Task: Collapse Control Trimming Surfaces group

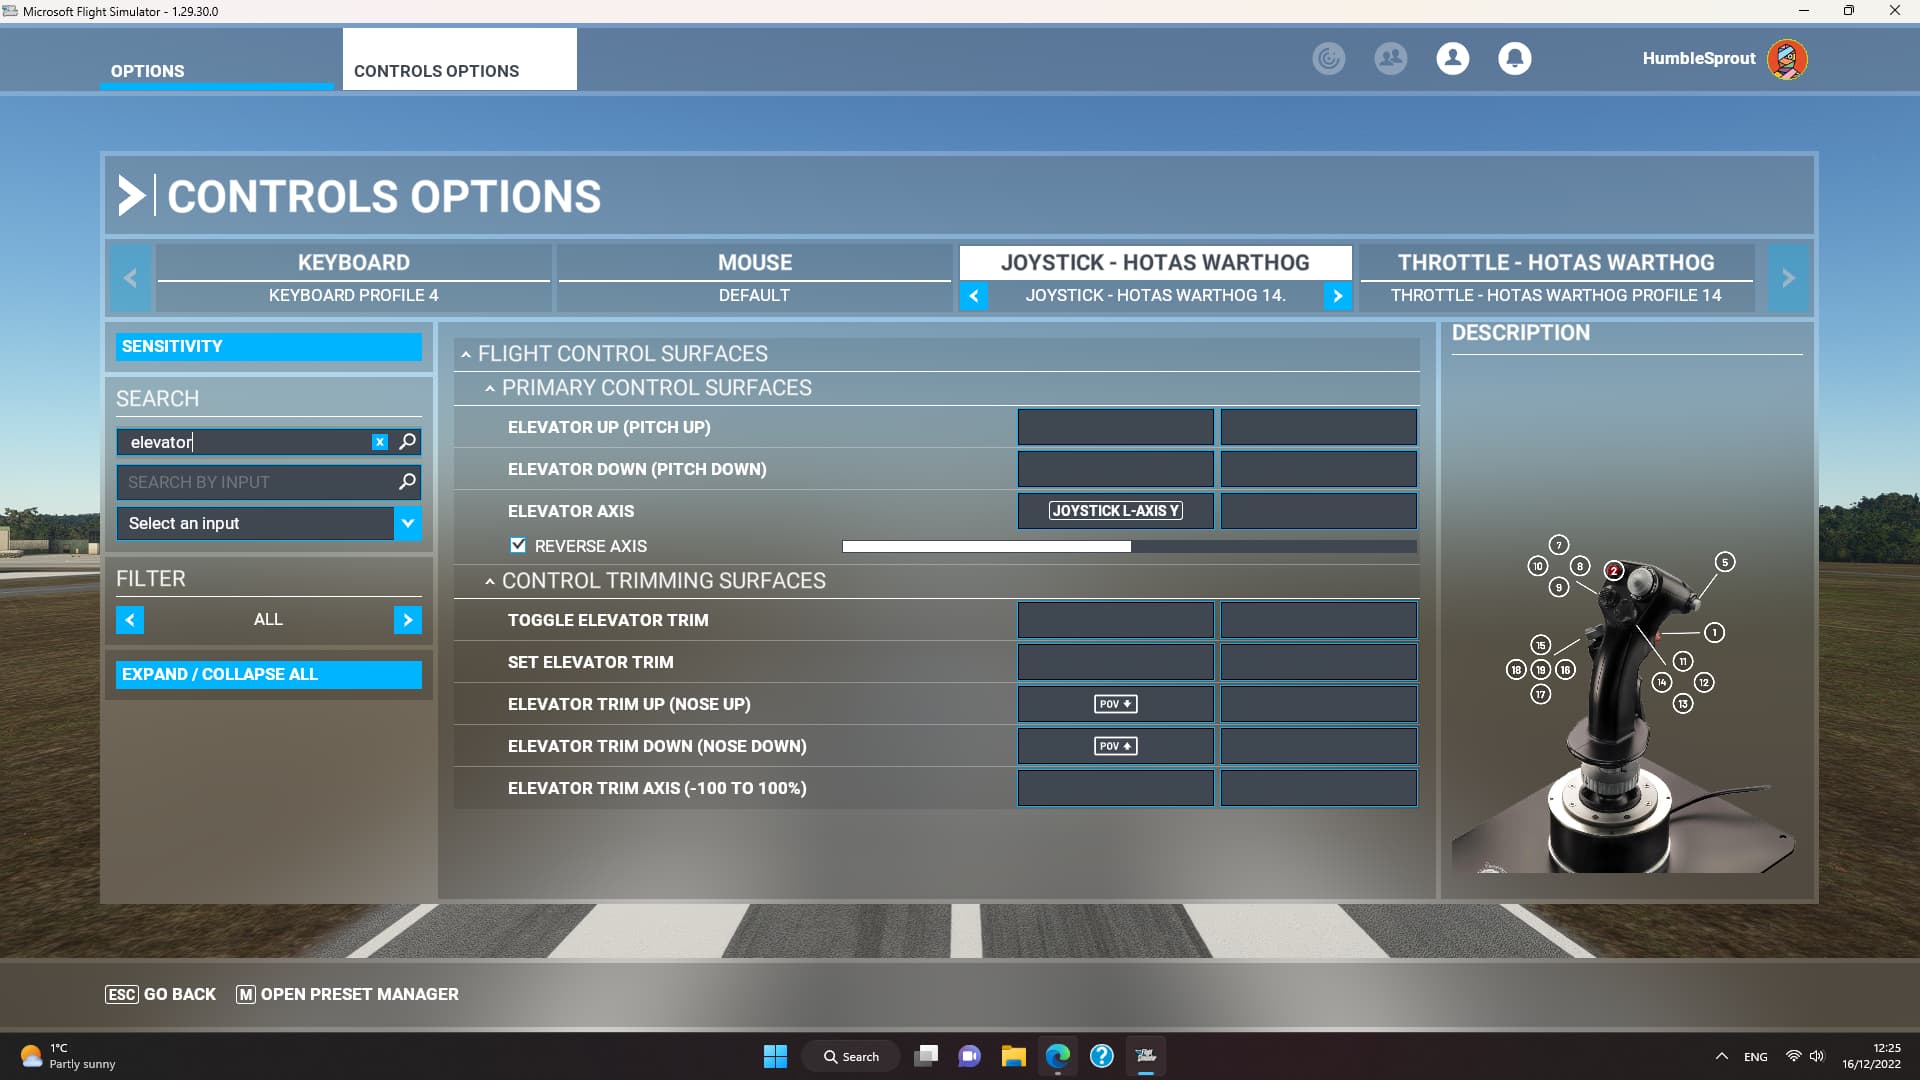Action: [490, 581]
